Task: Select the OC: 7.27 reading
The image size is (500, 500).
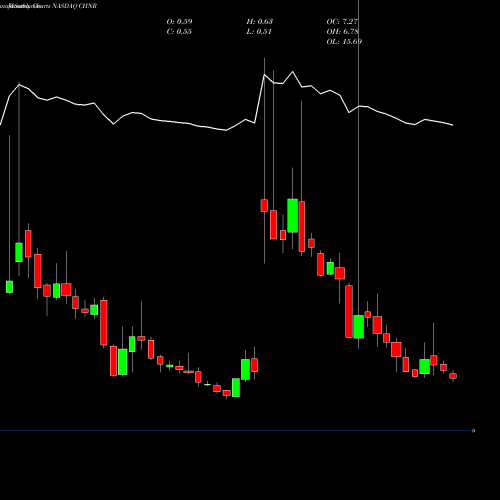Action: click(342, 22)
